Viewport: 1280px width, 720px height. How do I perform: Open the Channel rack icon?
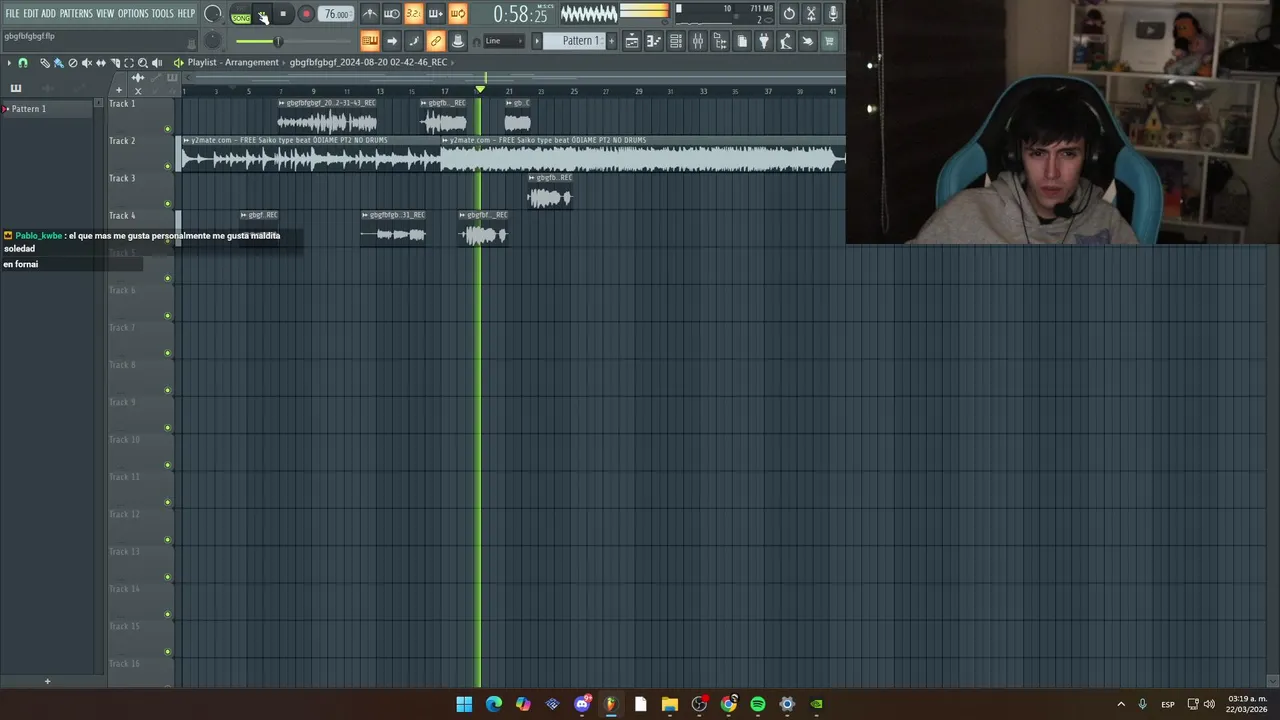point(676,41)
